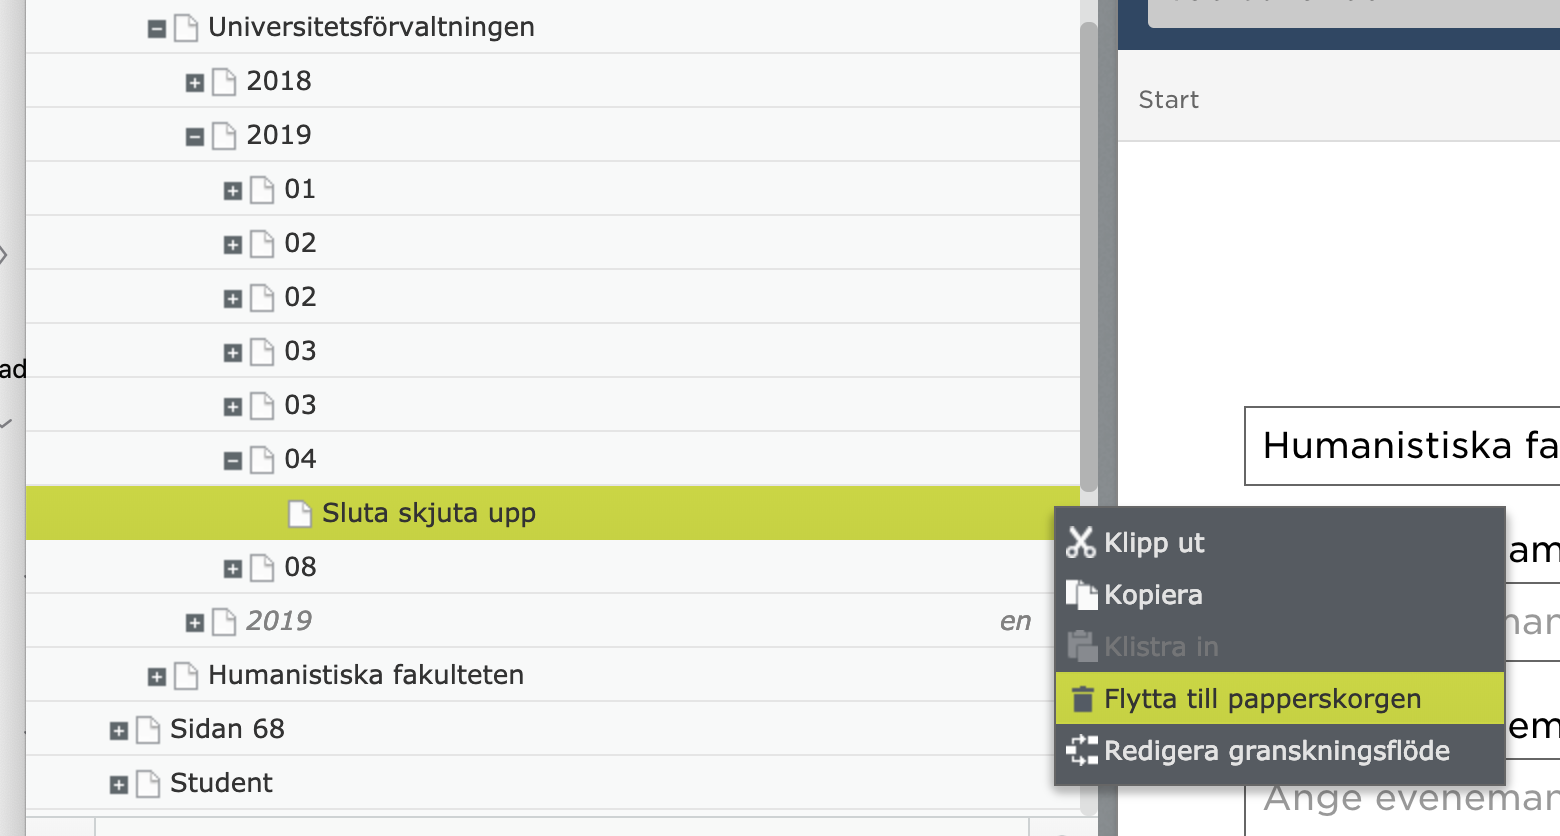Click the page icon beside Universitetsförvaltningen
The width and height of the screenshot is (1560, 836).
[186, 28]
